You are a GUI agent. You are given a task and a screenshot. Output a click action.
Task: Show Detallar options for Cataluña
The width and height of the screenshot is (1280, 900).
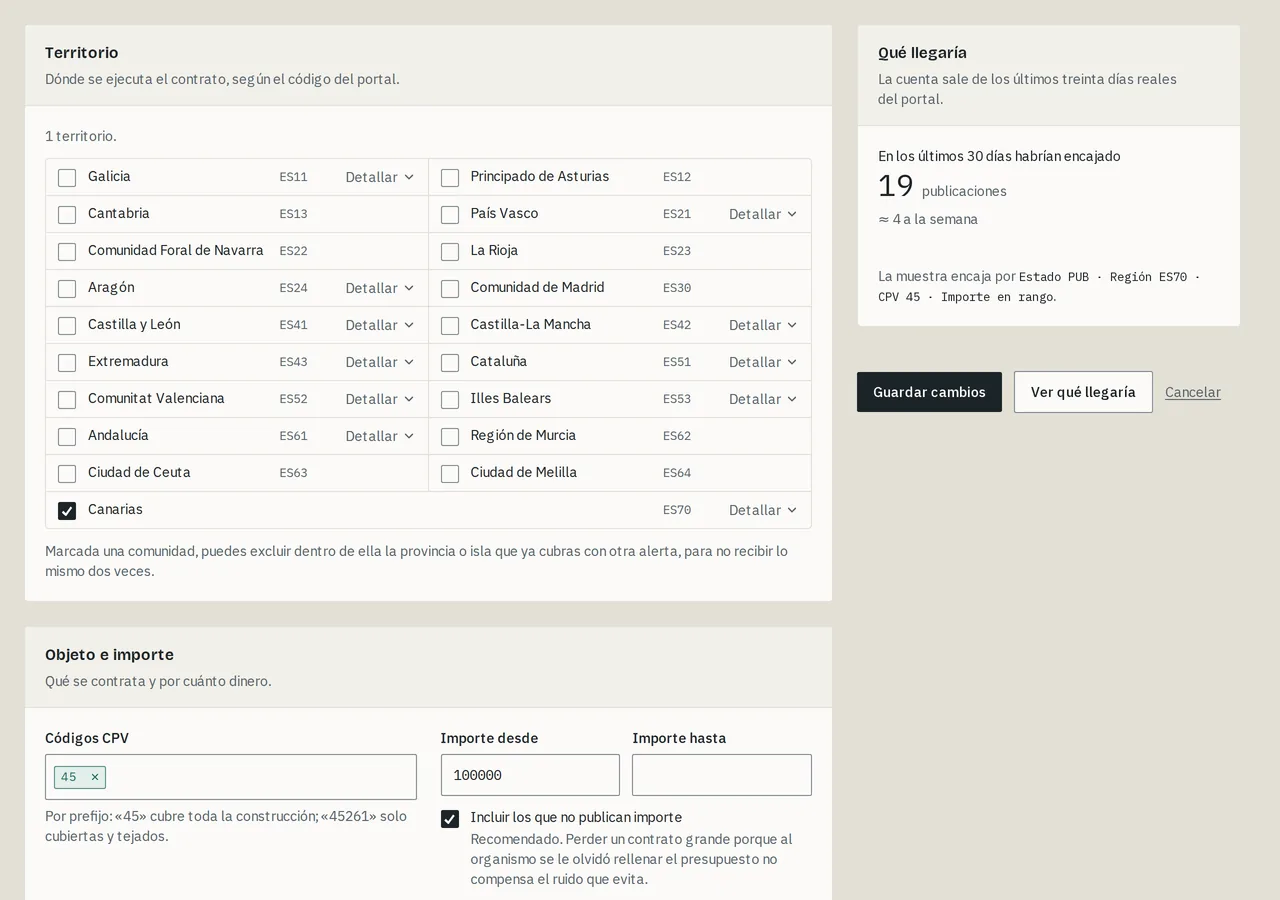pos(763,362)
